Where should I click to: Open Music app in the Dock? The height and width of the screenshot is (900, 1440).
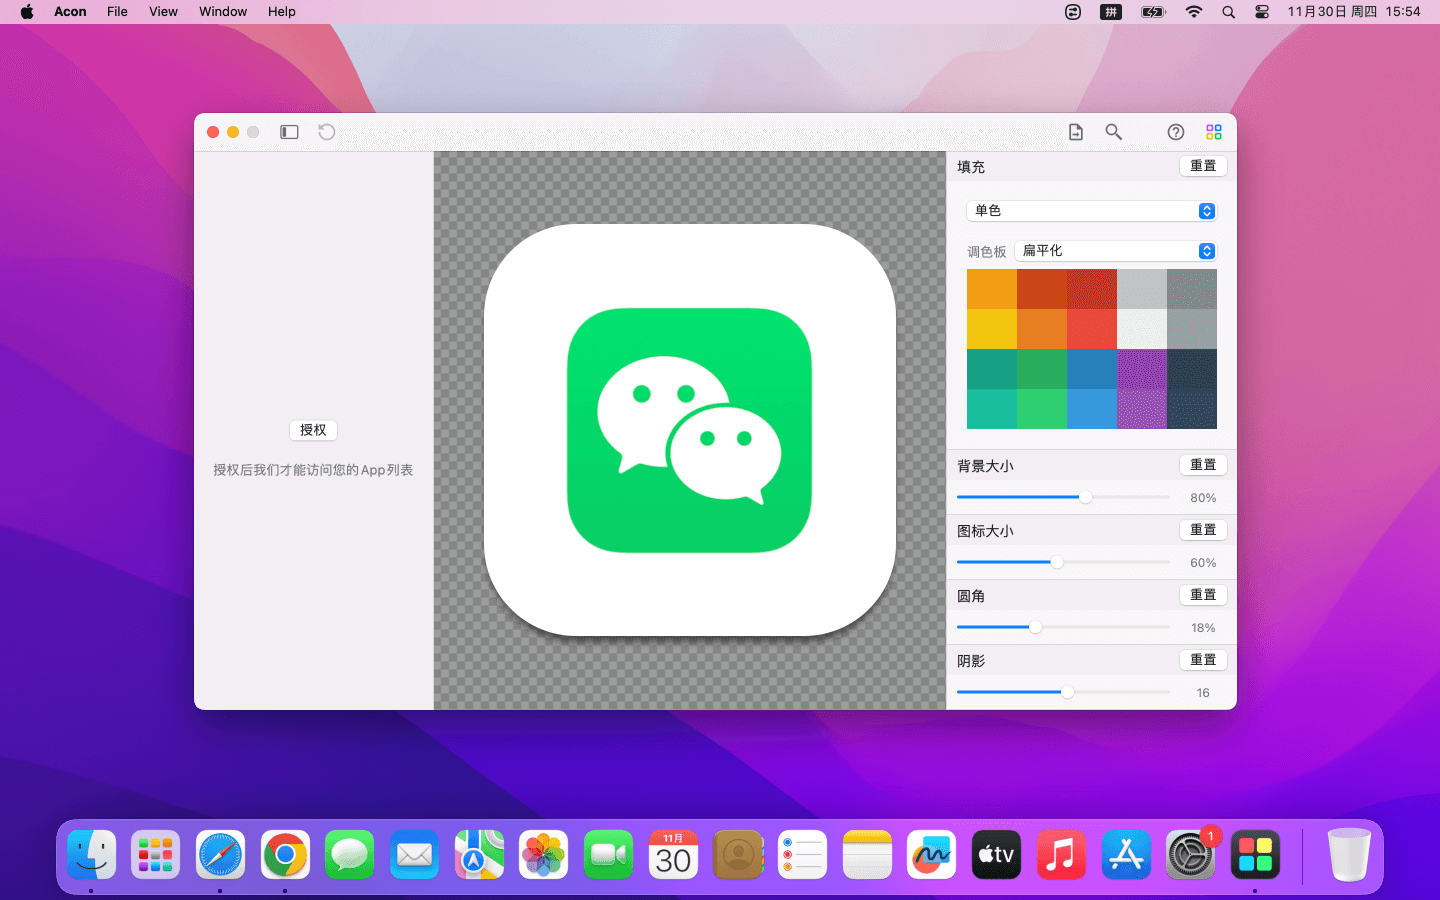pyautogui.click(x=1061, y=855)
